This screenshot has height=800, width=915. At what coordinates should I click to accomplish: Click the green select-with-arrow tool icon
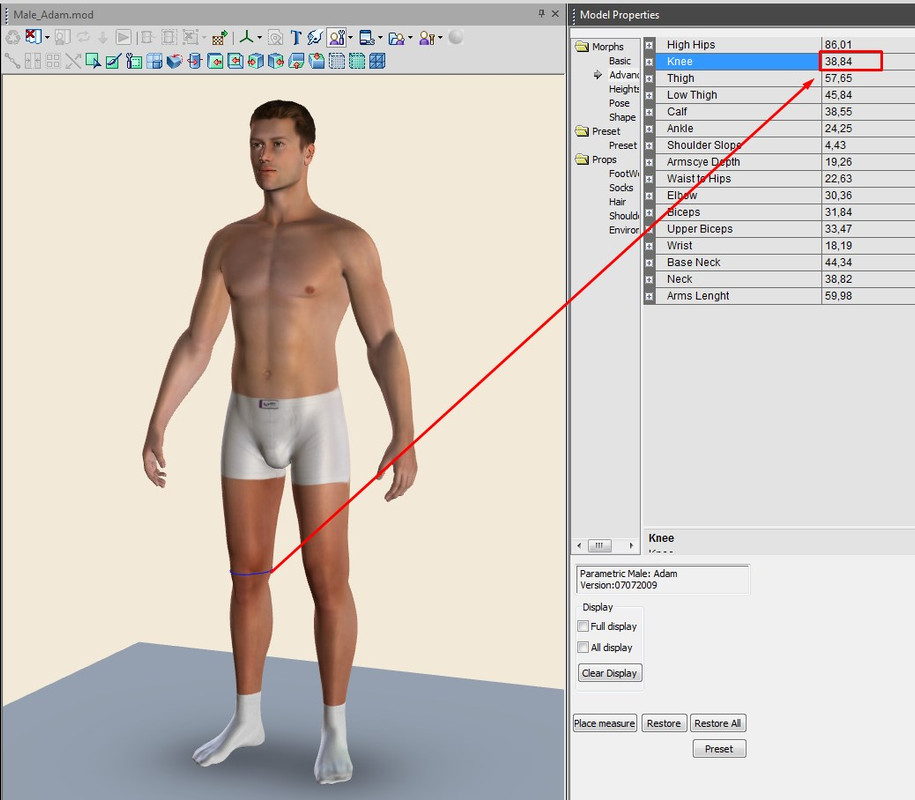[93, 61]
